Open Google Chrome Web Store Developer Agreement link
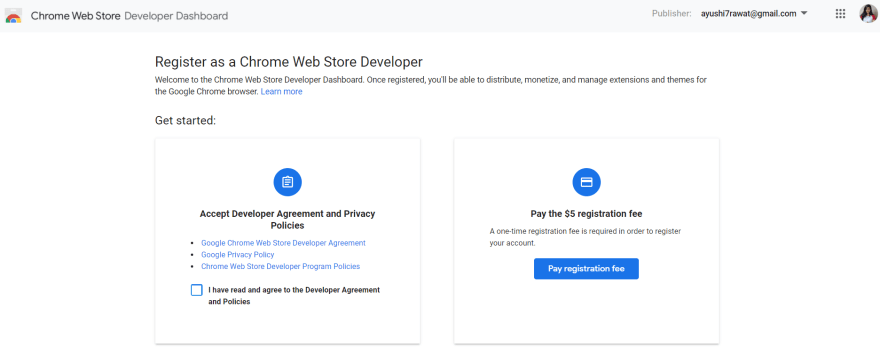The height and width of the screenshot is (362, 880). (283, 243)
